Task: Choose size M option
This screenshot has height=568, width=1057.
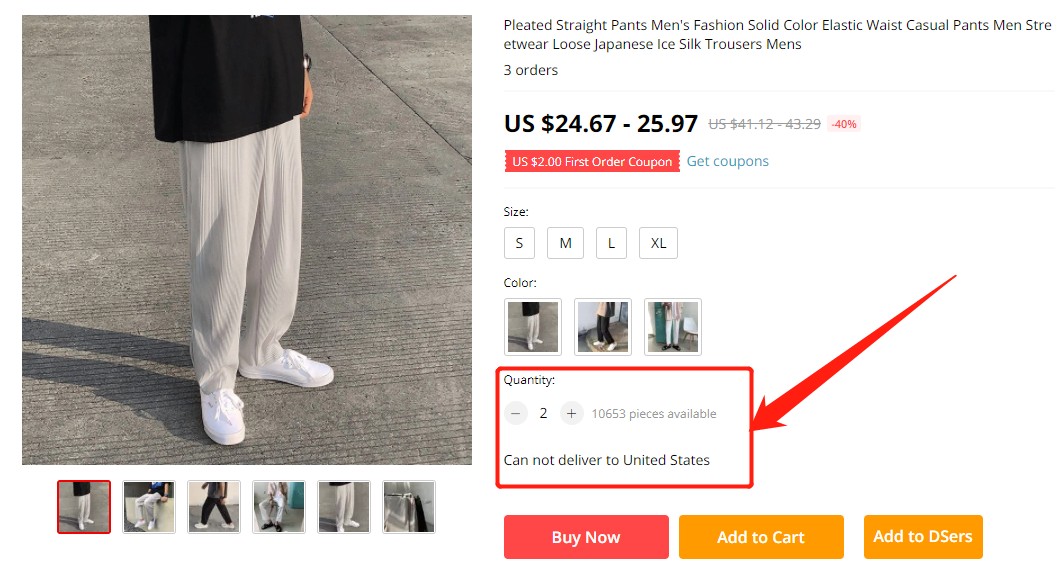Action: (566, 243)
